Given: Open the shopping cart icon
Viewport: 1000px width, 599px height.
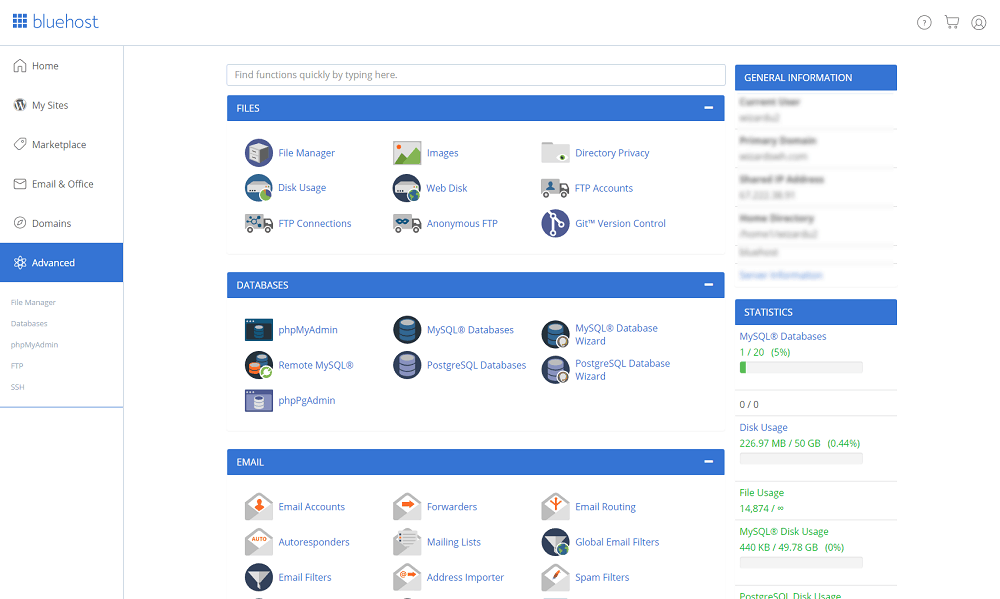Looking at the screenshot, I should pyautogui.click(x=952, y=22).
